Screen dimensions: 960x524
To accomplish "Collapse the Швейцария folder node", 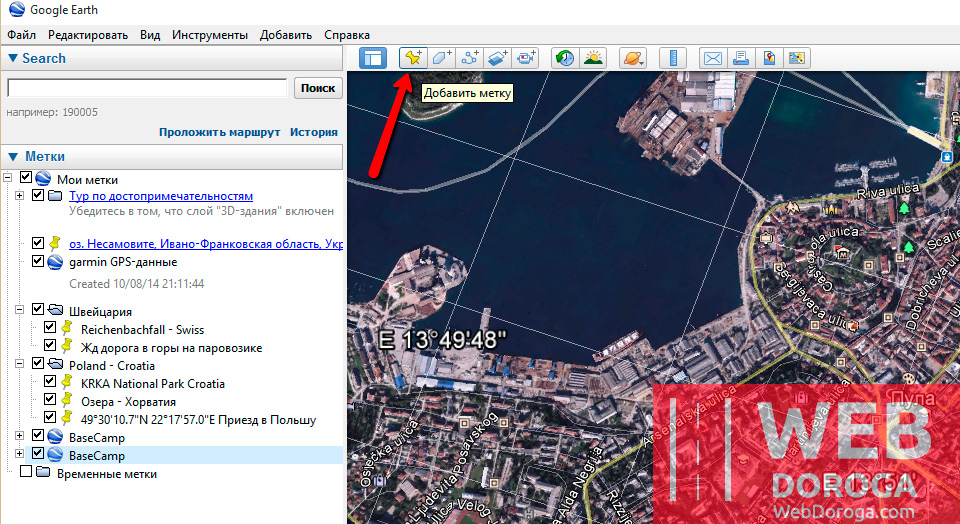I will pyautogui.click(x=20, y=310).
